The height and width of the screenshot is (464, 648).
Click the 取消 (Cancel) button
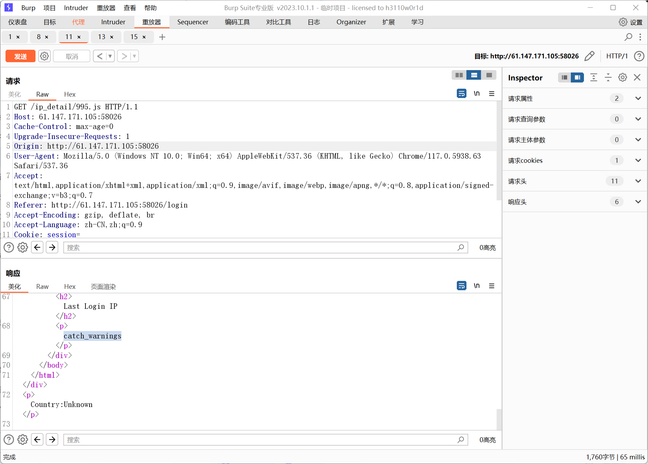[x=71, y=56]
